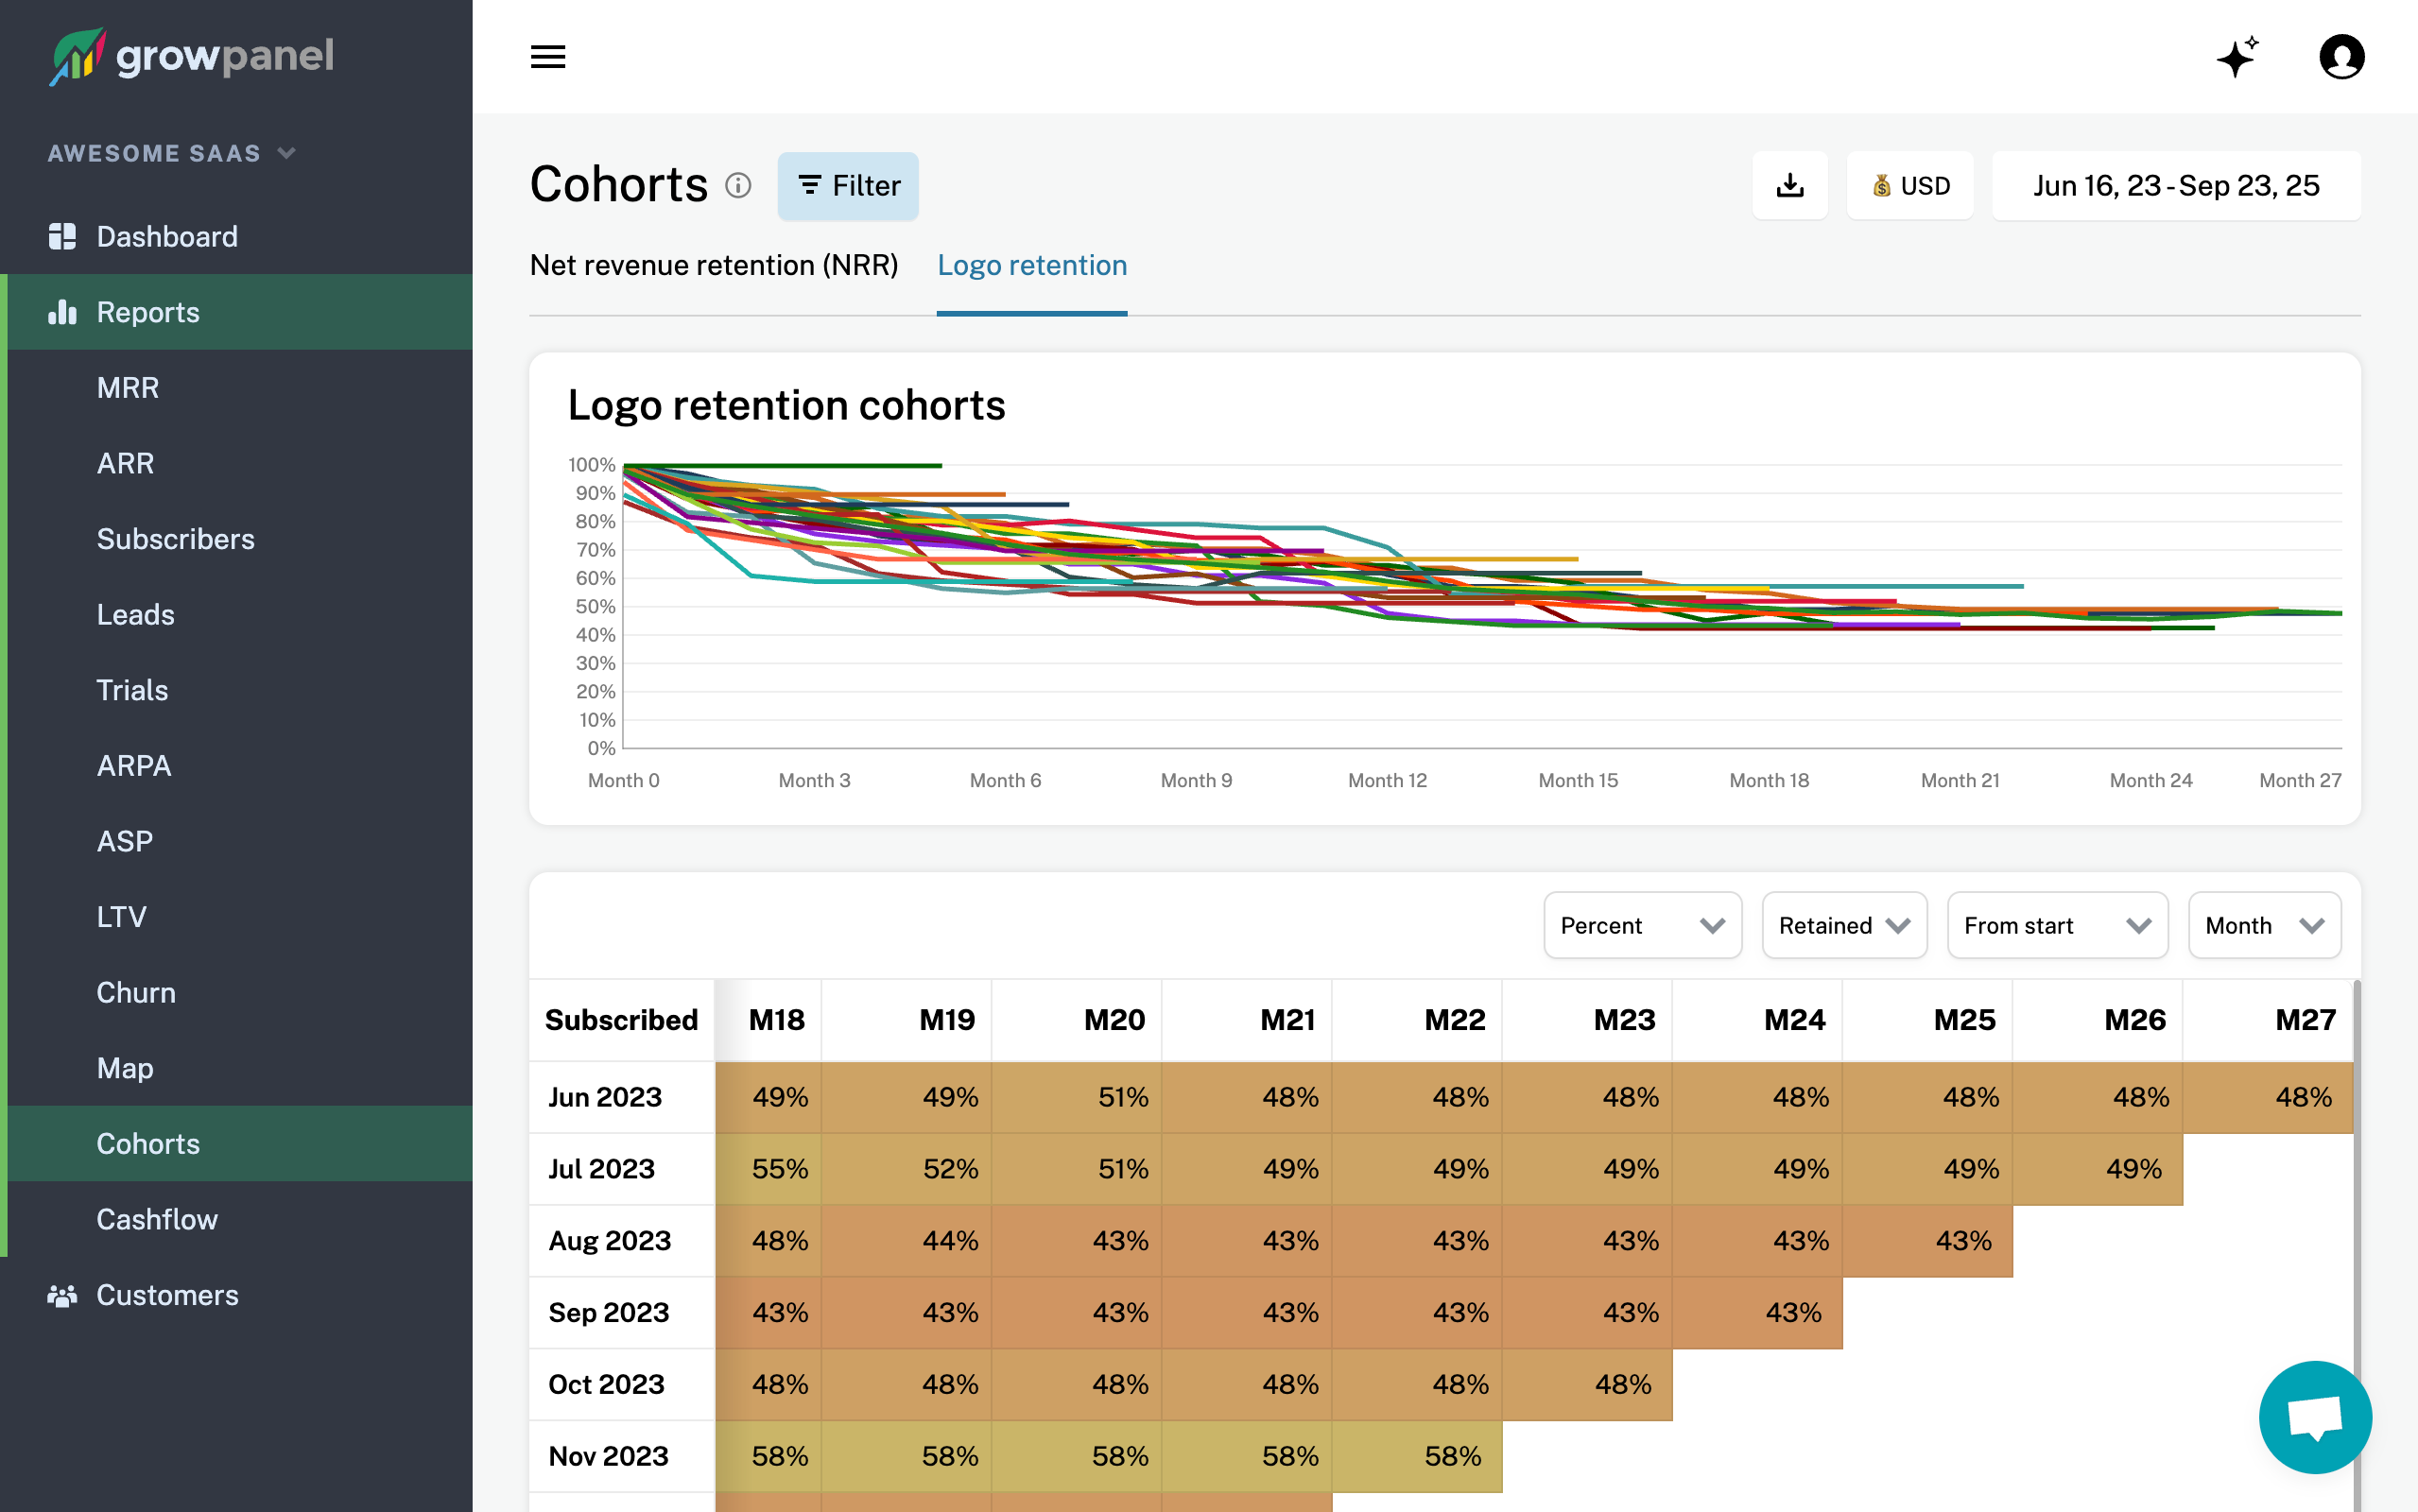The image size is (2418, 1512).
Task: Open the user profile avatar
Action: click(x=2342, y=57)
